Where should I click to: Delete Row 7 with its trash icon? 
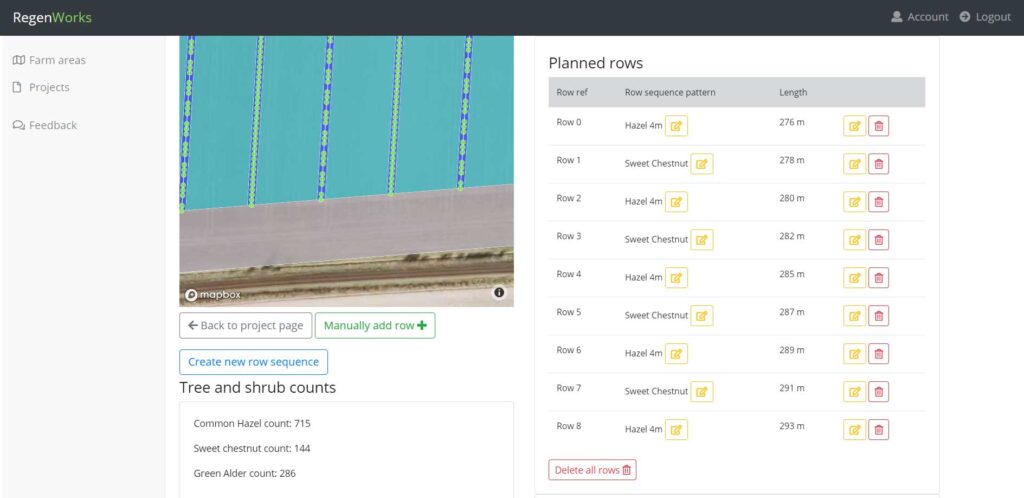(x=878, y=392)
